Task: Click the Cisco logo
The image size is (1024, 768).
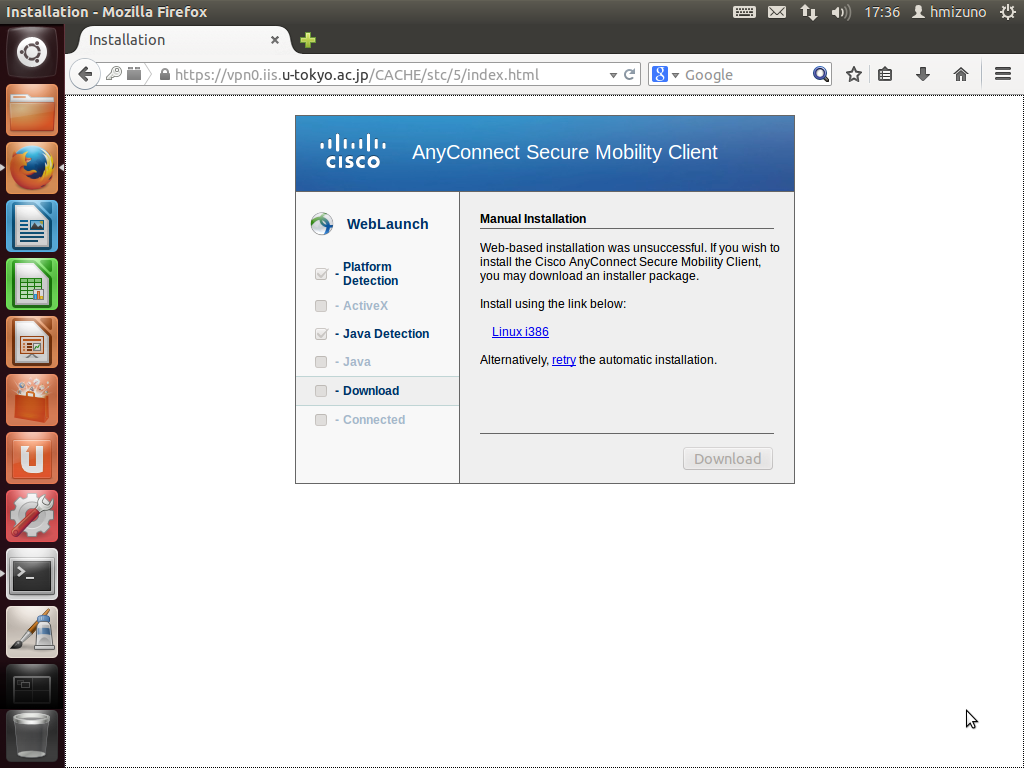Action: click(353, 152)
